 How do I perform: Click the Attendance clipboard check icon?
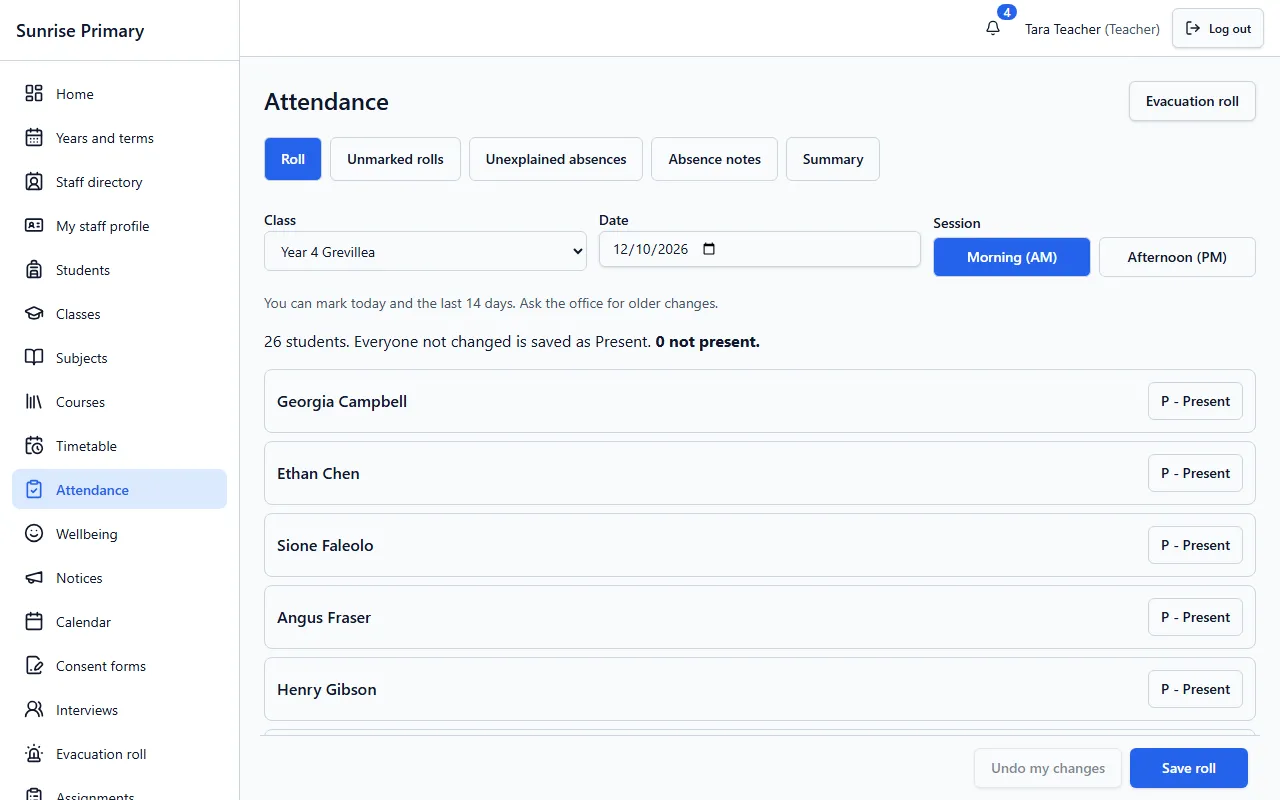(x=34, y=490)
